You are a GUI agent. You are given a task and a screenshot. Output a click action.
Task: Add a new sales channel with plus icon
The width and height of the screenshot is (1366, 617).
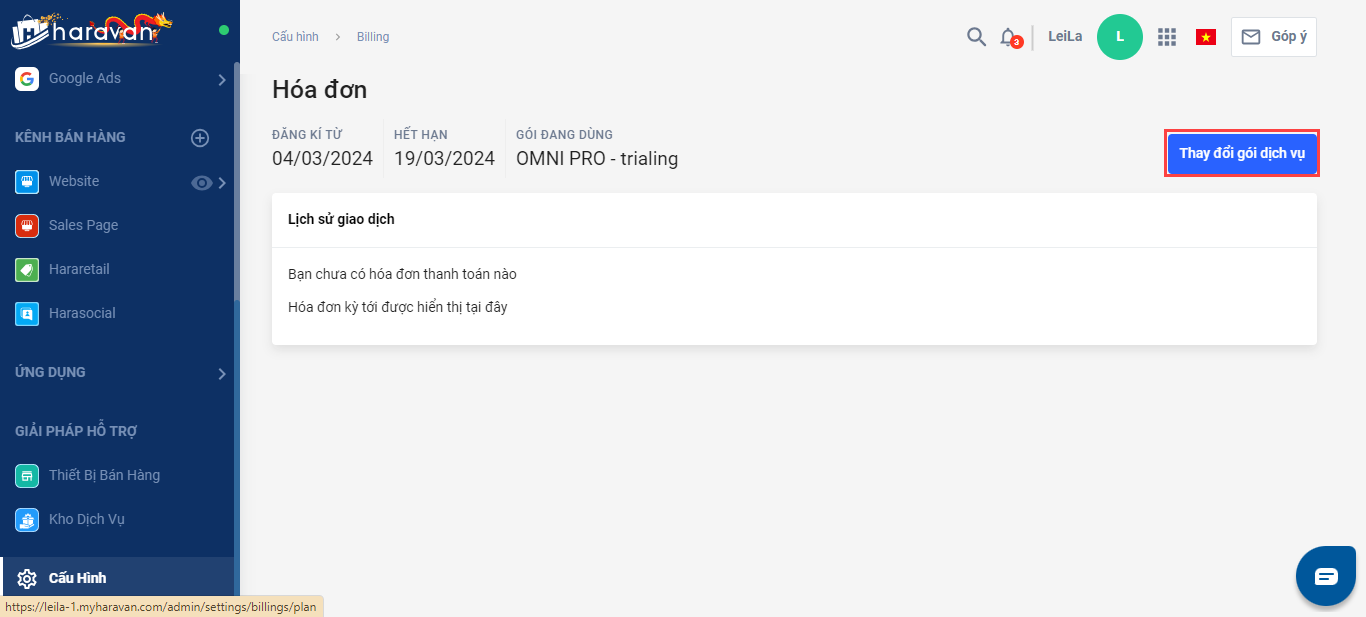coord(200,138)
